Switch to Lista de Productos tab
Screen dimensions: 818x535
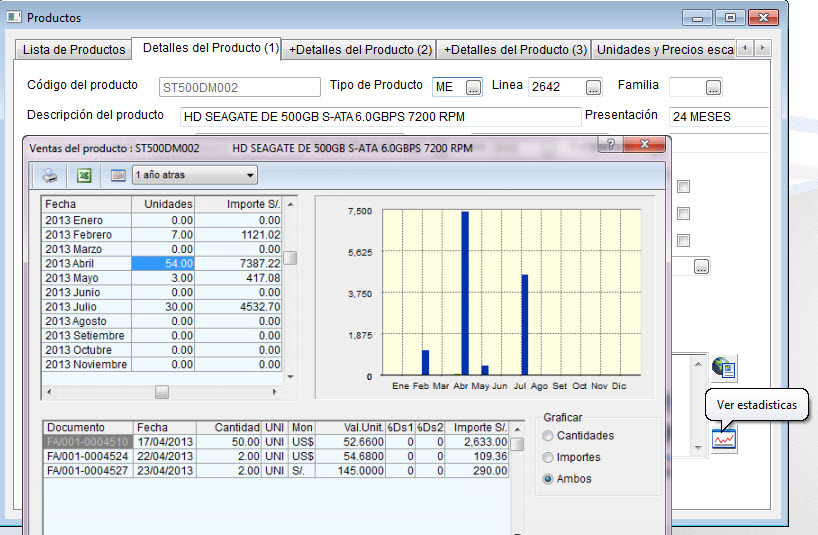[74, 49]
